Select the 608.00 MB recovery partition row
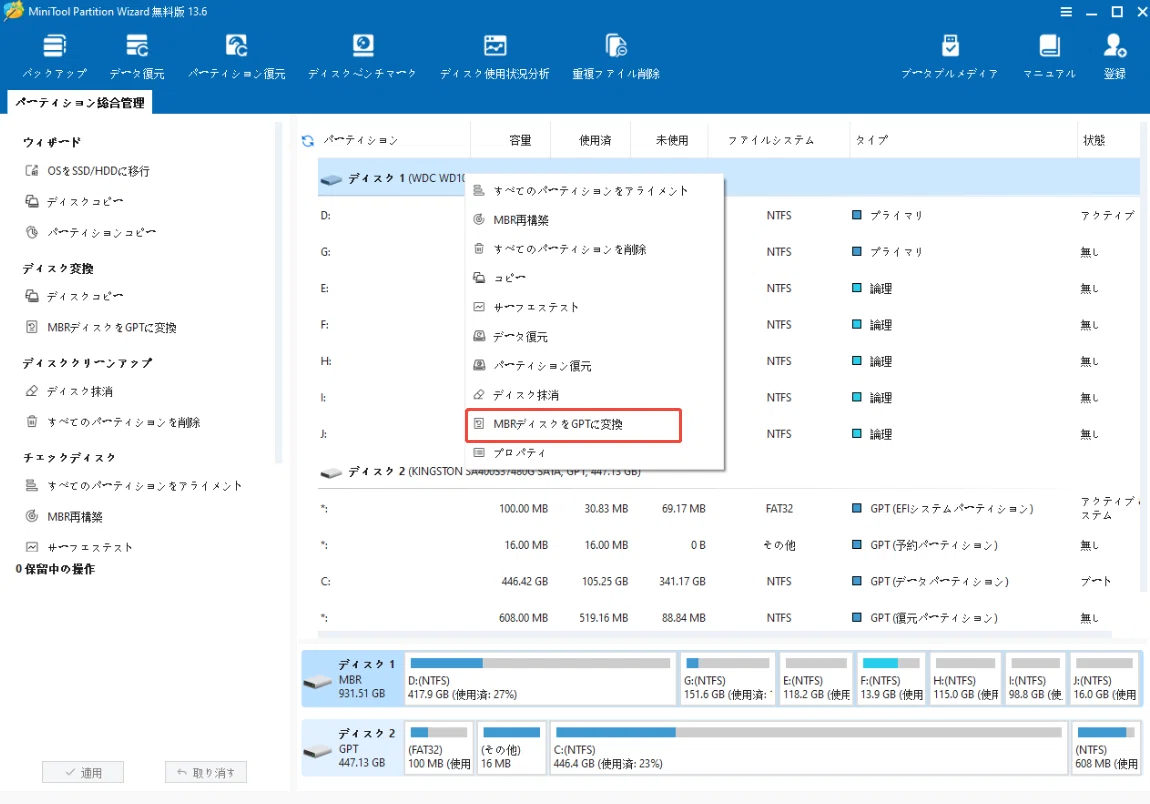Screen dimensions: 1150x804 pos(728,618)
